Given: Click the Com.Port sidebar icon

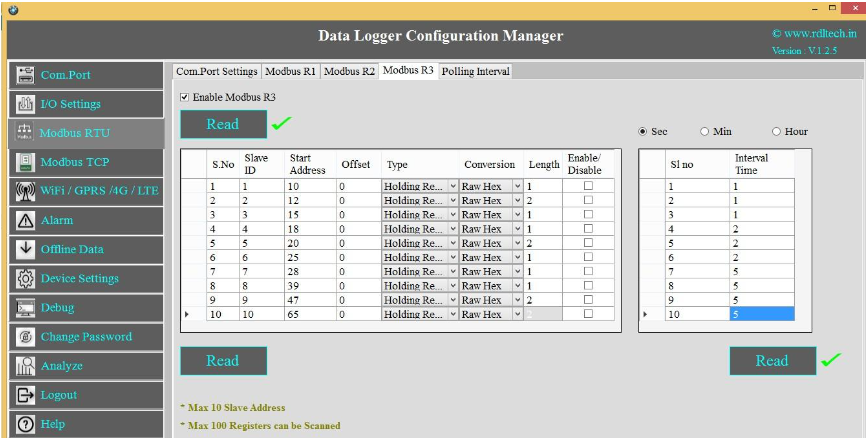Looking at the screenshot, I should point(26,75).
